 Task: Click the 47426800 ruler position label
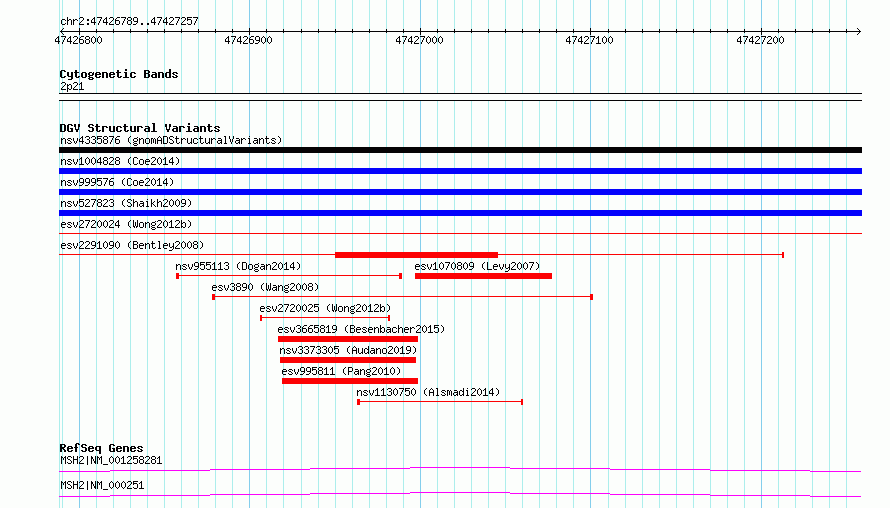coord(78,40)
